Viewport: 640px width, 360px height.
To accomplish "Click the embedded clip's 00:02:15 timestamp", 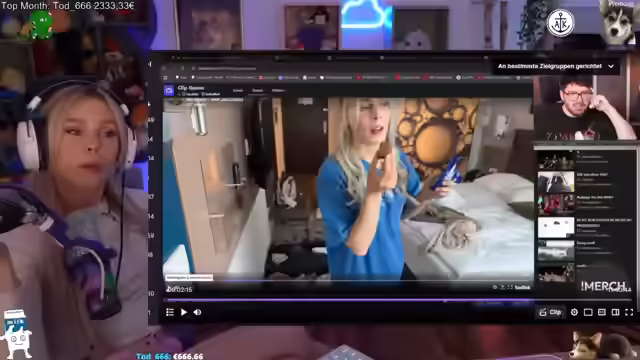I will click(180, 289).
